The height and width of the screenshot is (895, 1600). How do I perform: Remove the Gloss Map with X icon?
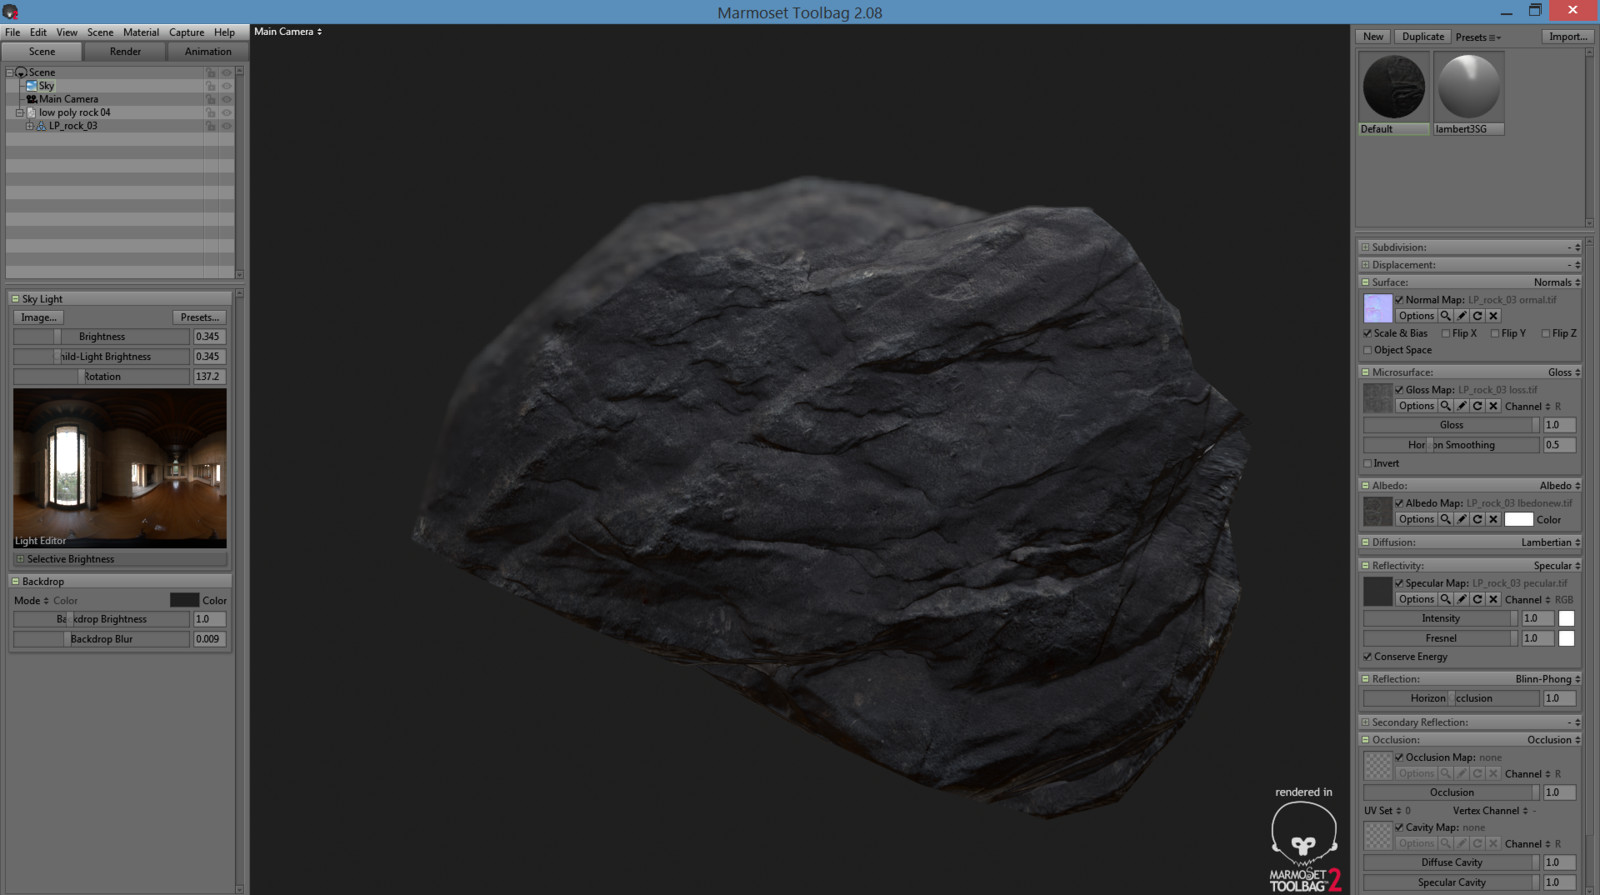tap(1494, 406)
